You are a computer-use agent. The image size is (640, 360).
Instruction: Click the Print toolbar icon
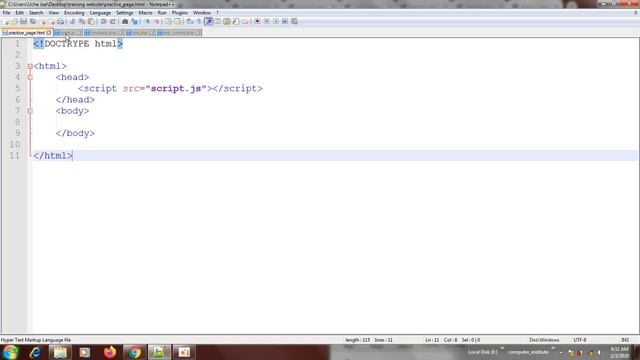[x=60, y=21]
